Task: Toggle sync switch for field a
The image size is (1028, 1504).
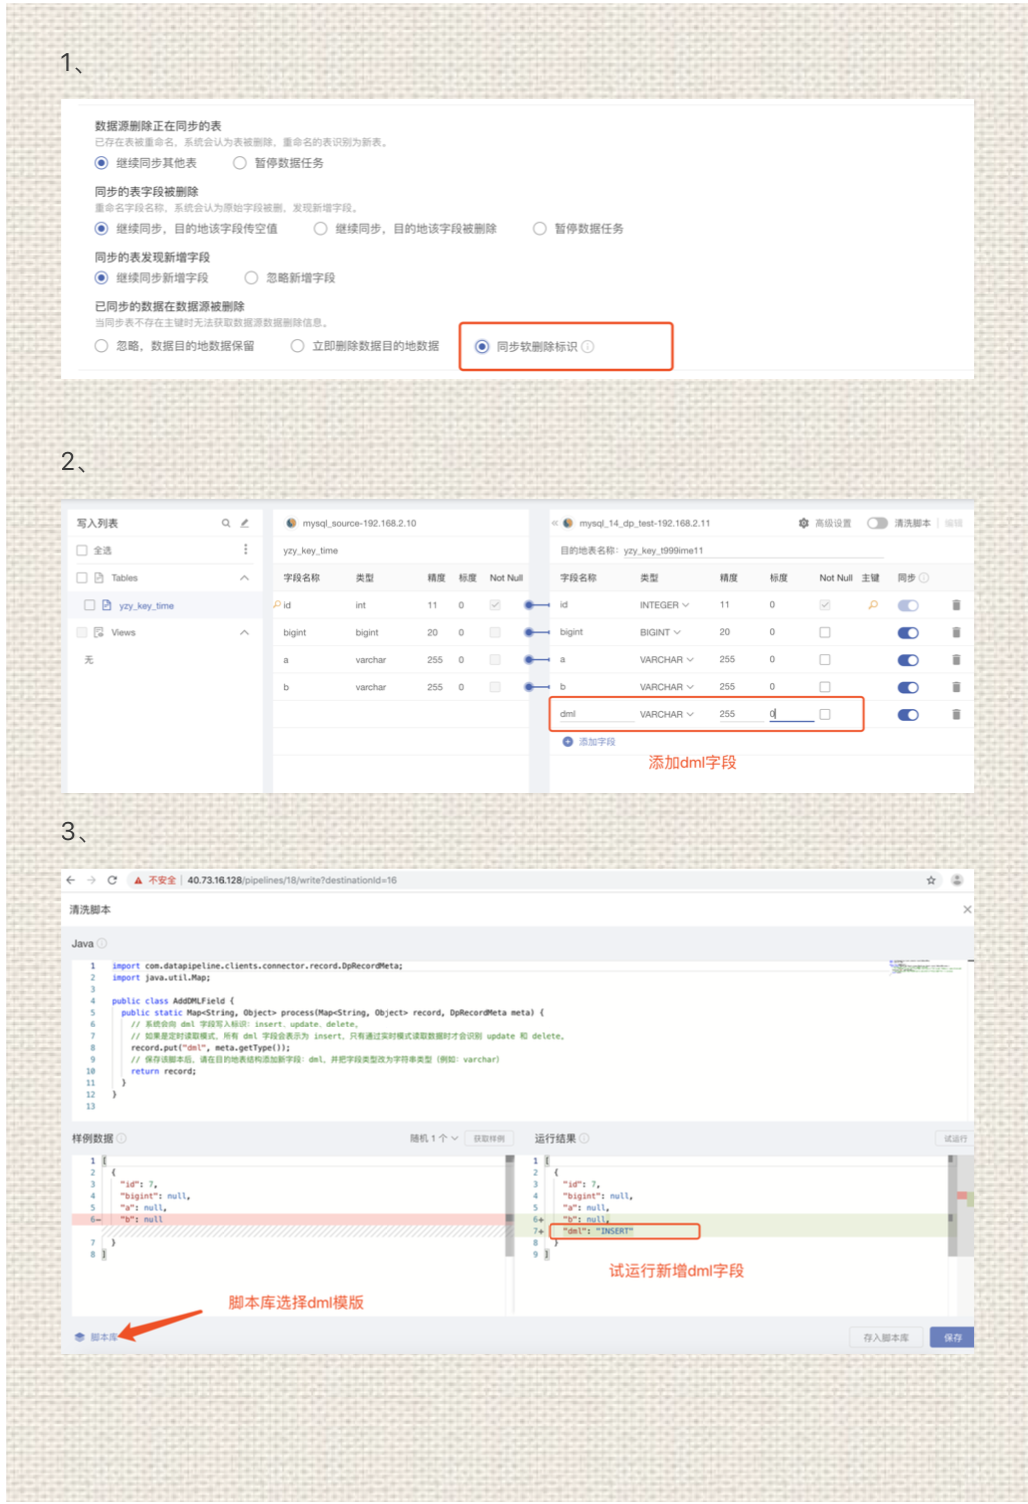Action: 908,660
